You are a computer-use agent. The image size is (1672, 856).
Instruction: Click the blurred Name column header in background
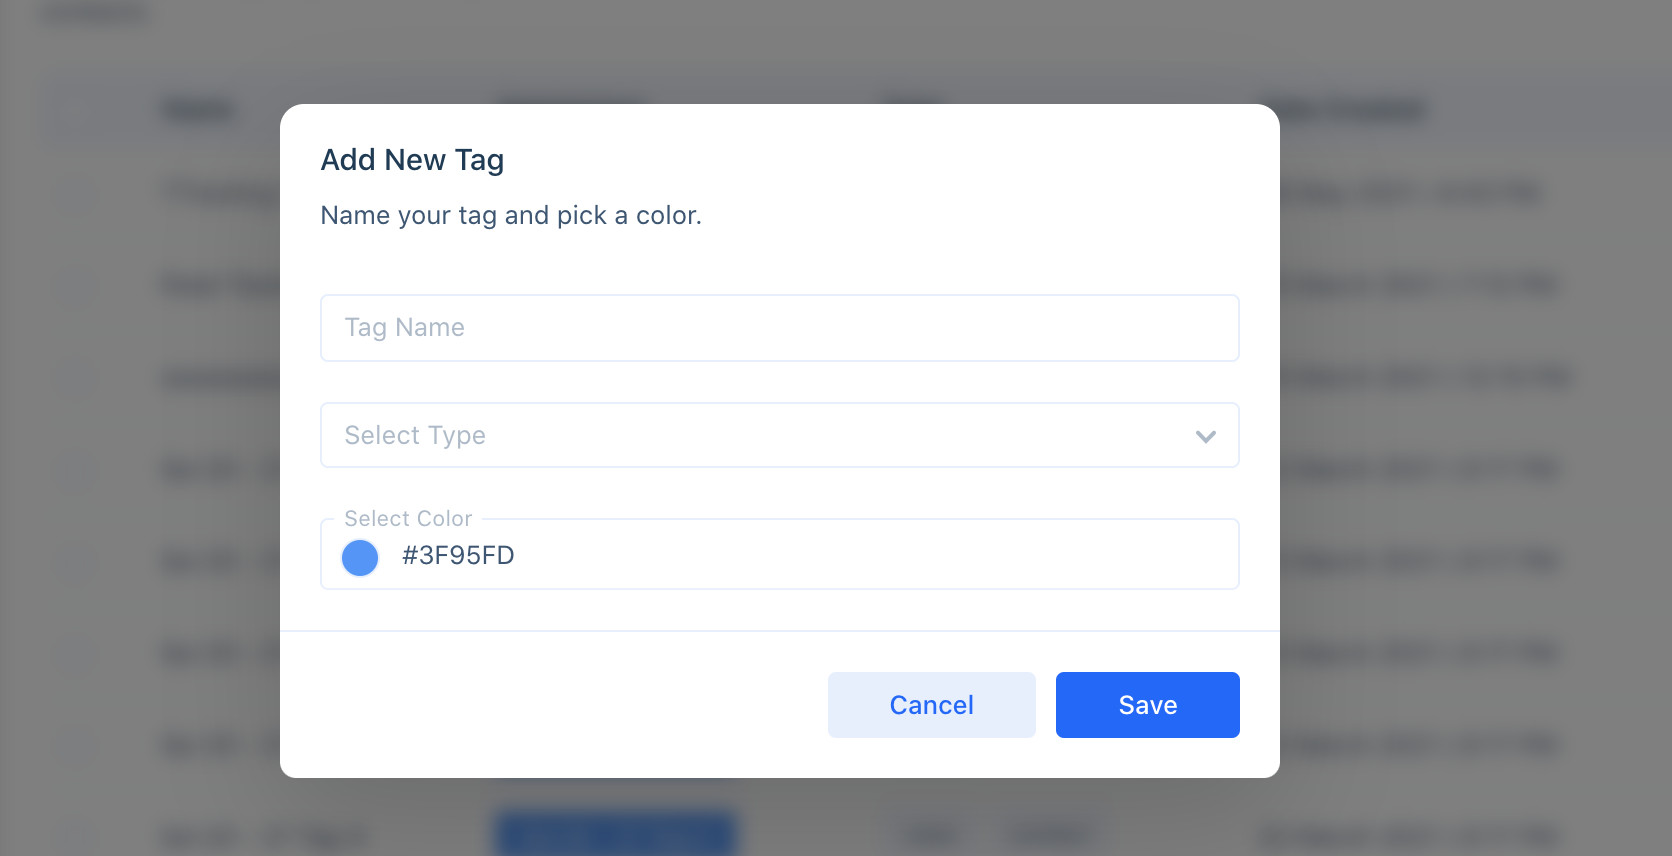coord(200,110)
